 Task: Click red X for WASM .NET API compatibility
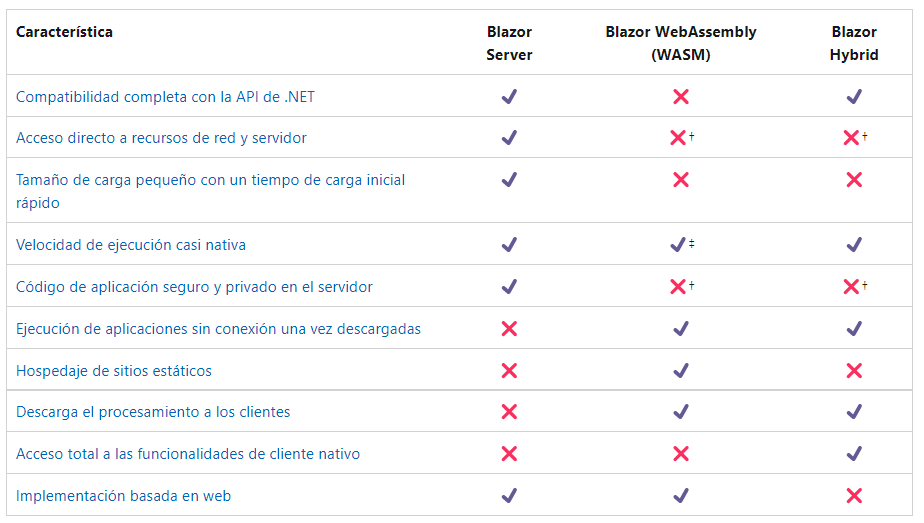[x=681, y=97]
